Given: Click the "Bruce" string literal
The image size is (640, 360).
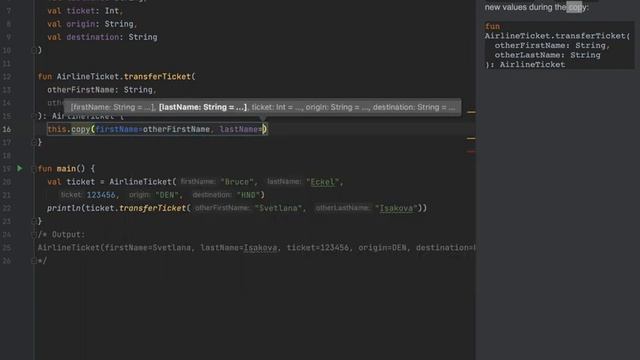Looking at the screenshot, I should point(237,182).
